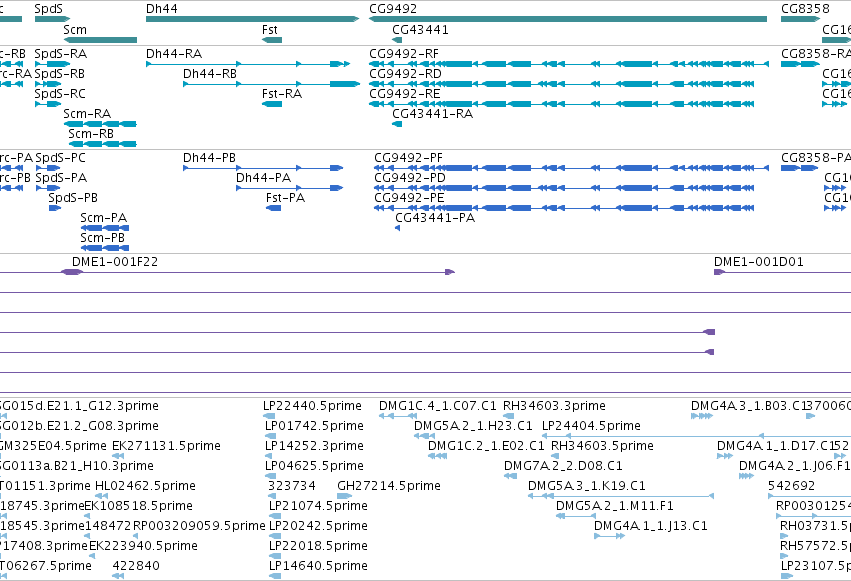
Task: Select transcript SpdS-RB
Action: click(48, 84)
